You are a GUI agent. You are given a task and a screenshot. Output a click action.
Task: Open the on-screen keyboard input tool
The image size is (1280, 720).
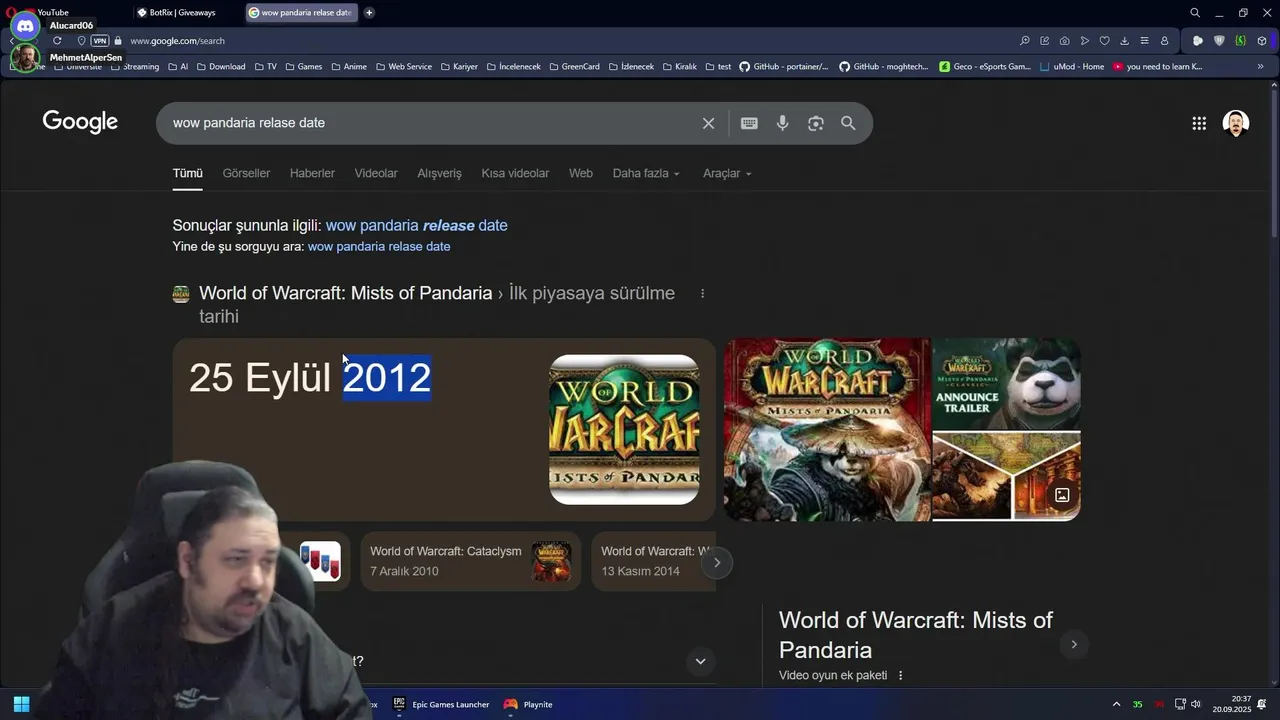click(x=749, y=123)
